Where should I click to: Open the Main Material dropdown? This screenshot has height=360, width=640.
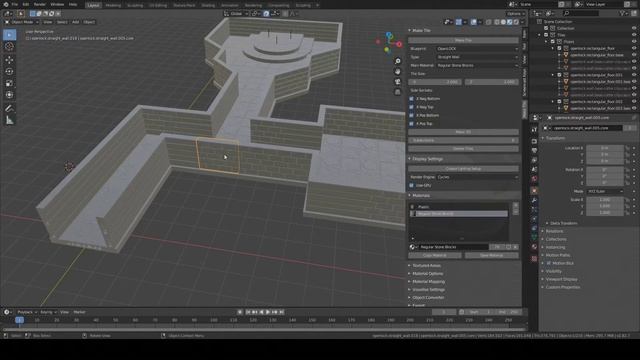point(477,65)
